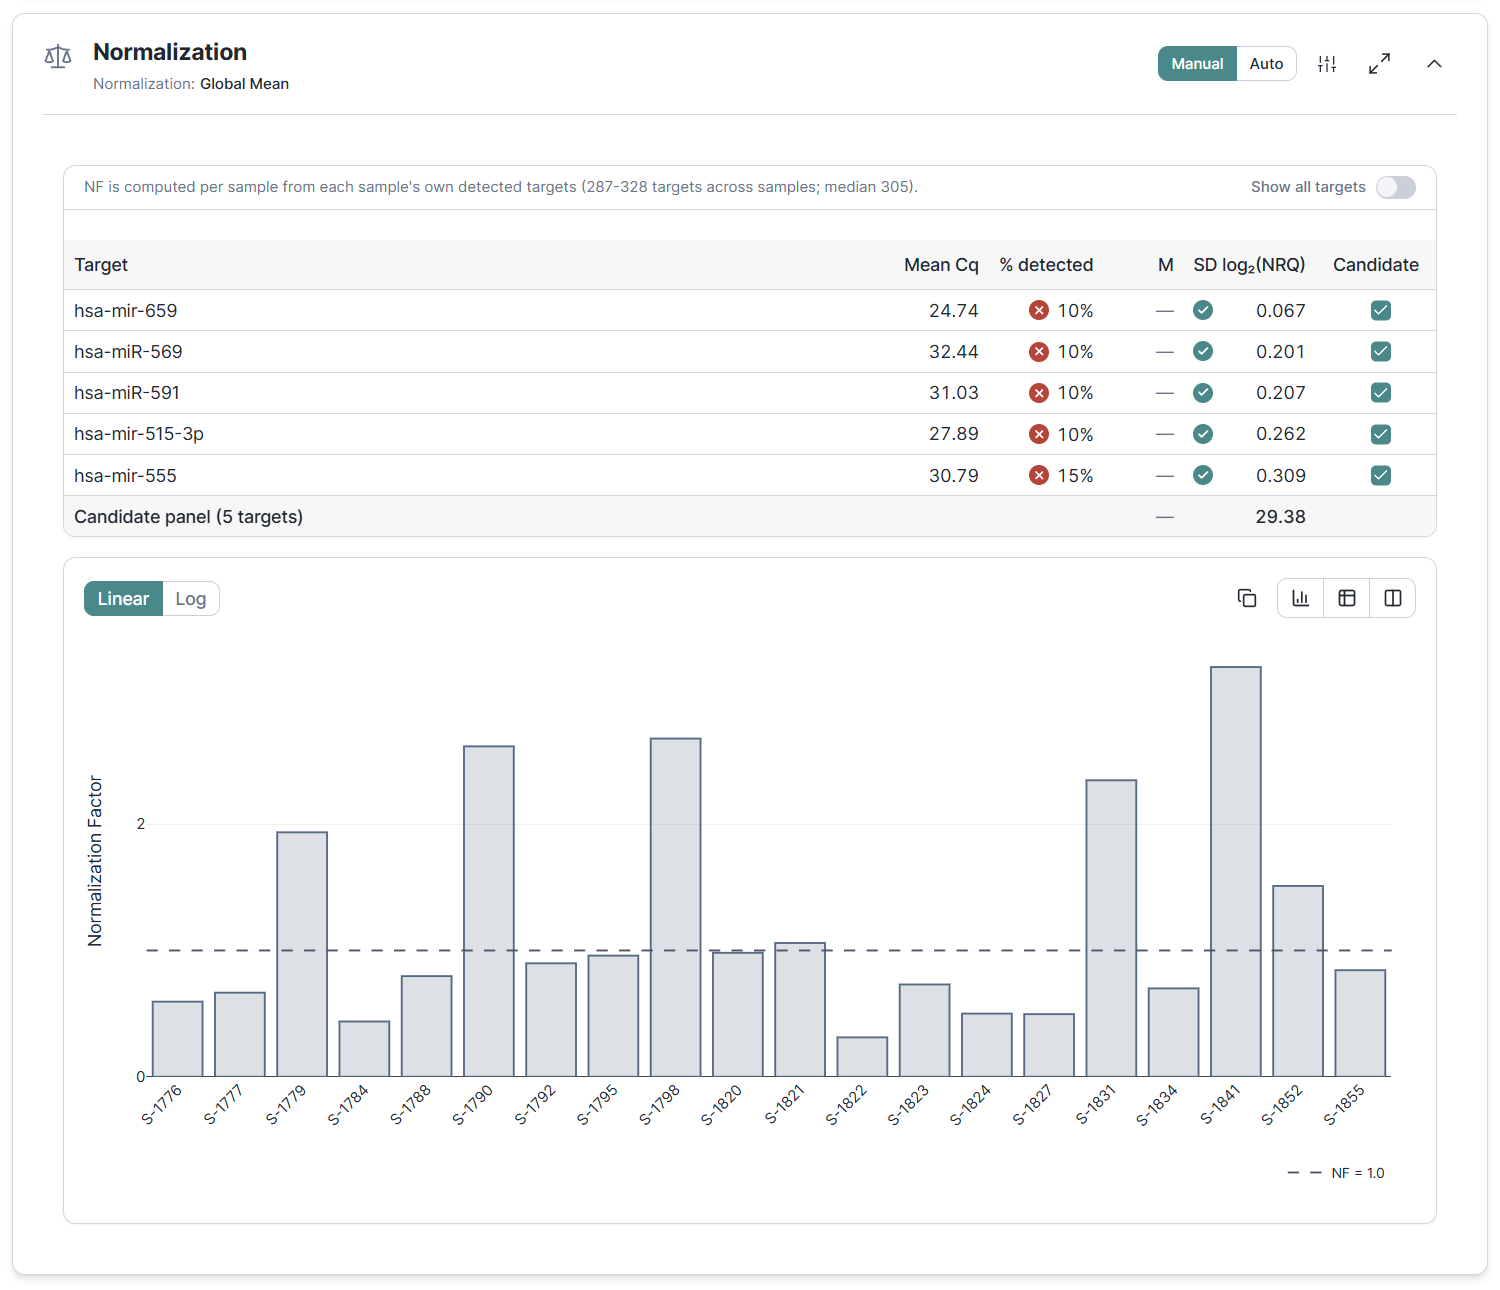The width and height of the screenshot is (1500, 1290).
Task: Click Mean Cq value 24.74
Action: 954,311
